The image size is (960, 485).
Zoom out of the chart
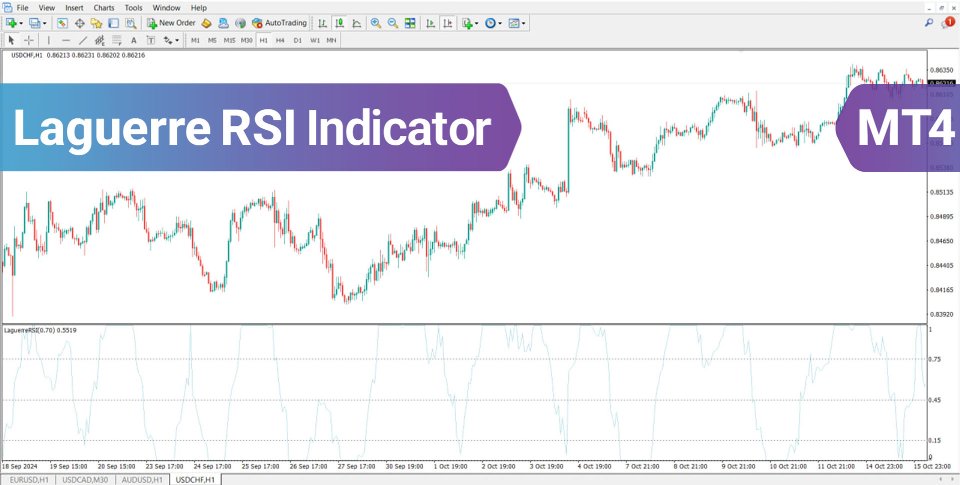point(393,23)
